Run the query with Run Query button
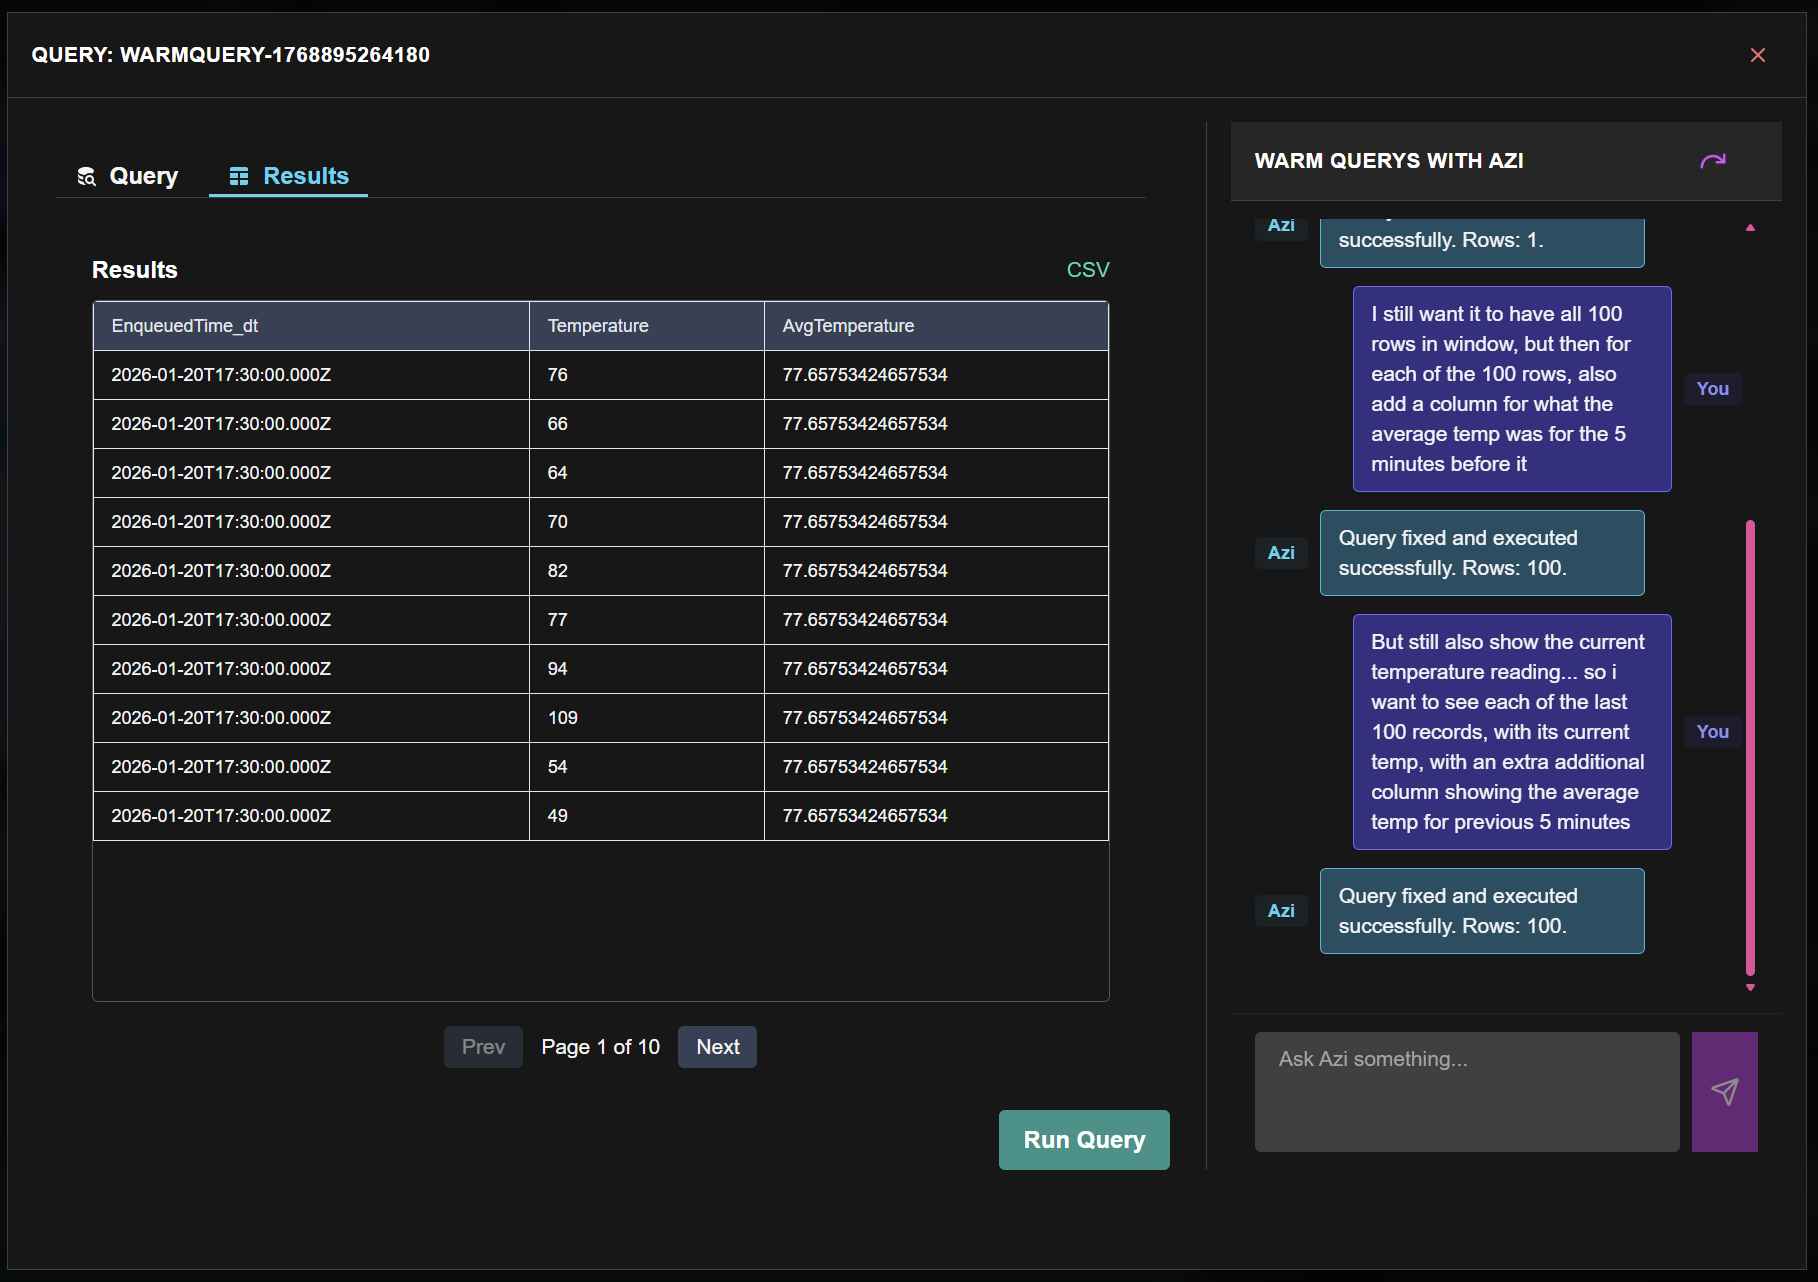The image size is (1818, 1282). click(x=1084, y=1140)
